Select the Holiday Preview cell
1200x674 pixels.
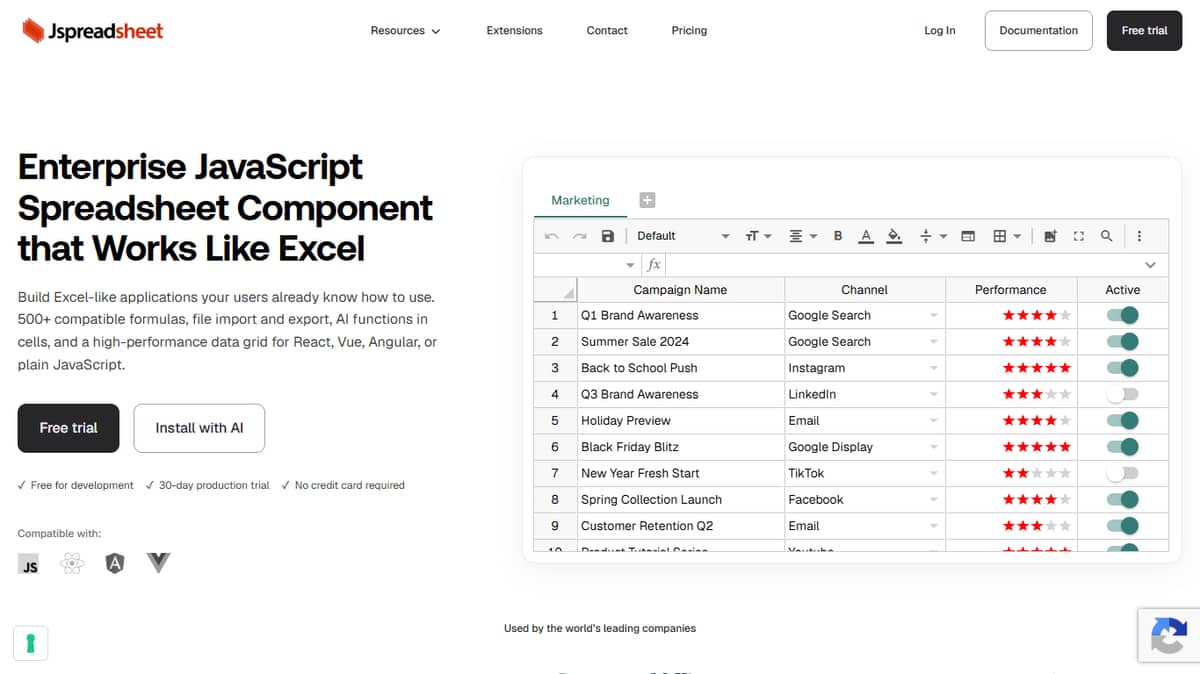coord(680,421)
